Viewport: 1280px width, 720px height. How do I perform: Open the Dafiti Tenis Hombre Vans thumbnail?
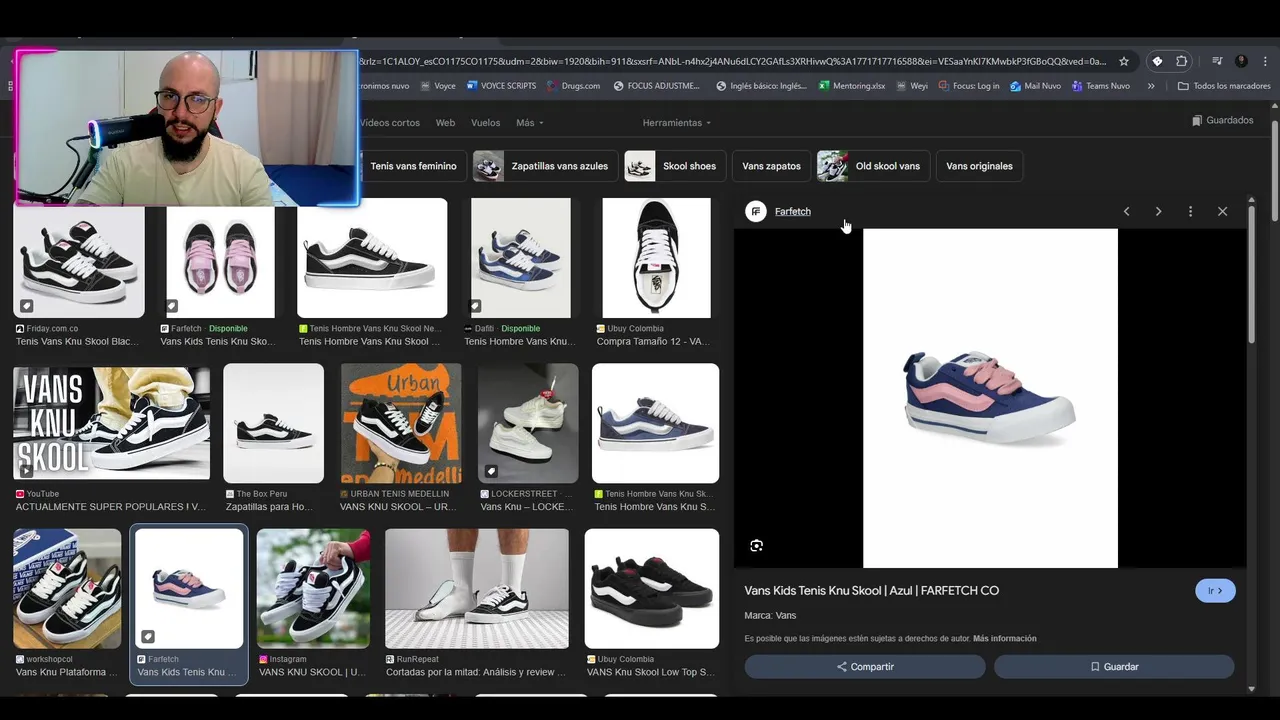pos(521,258)
